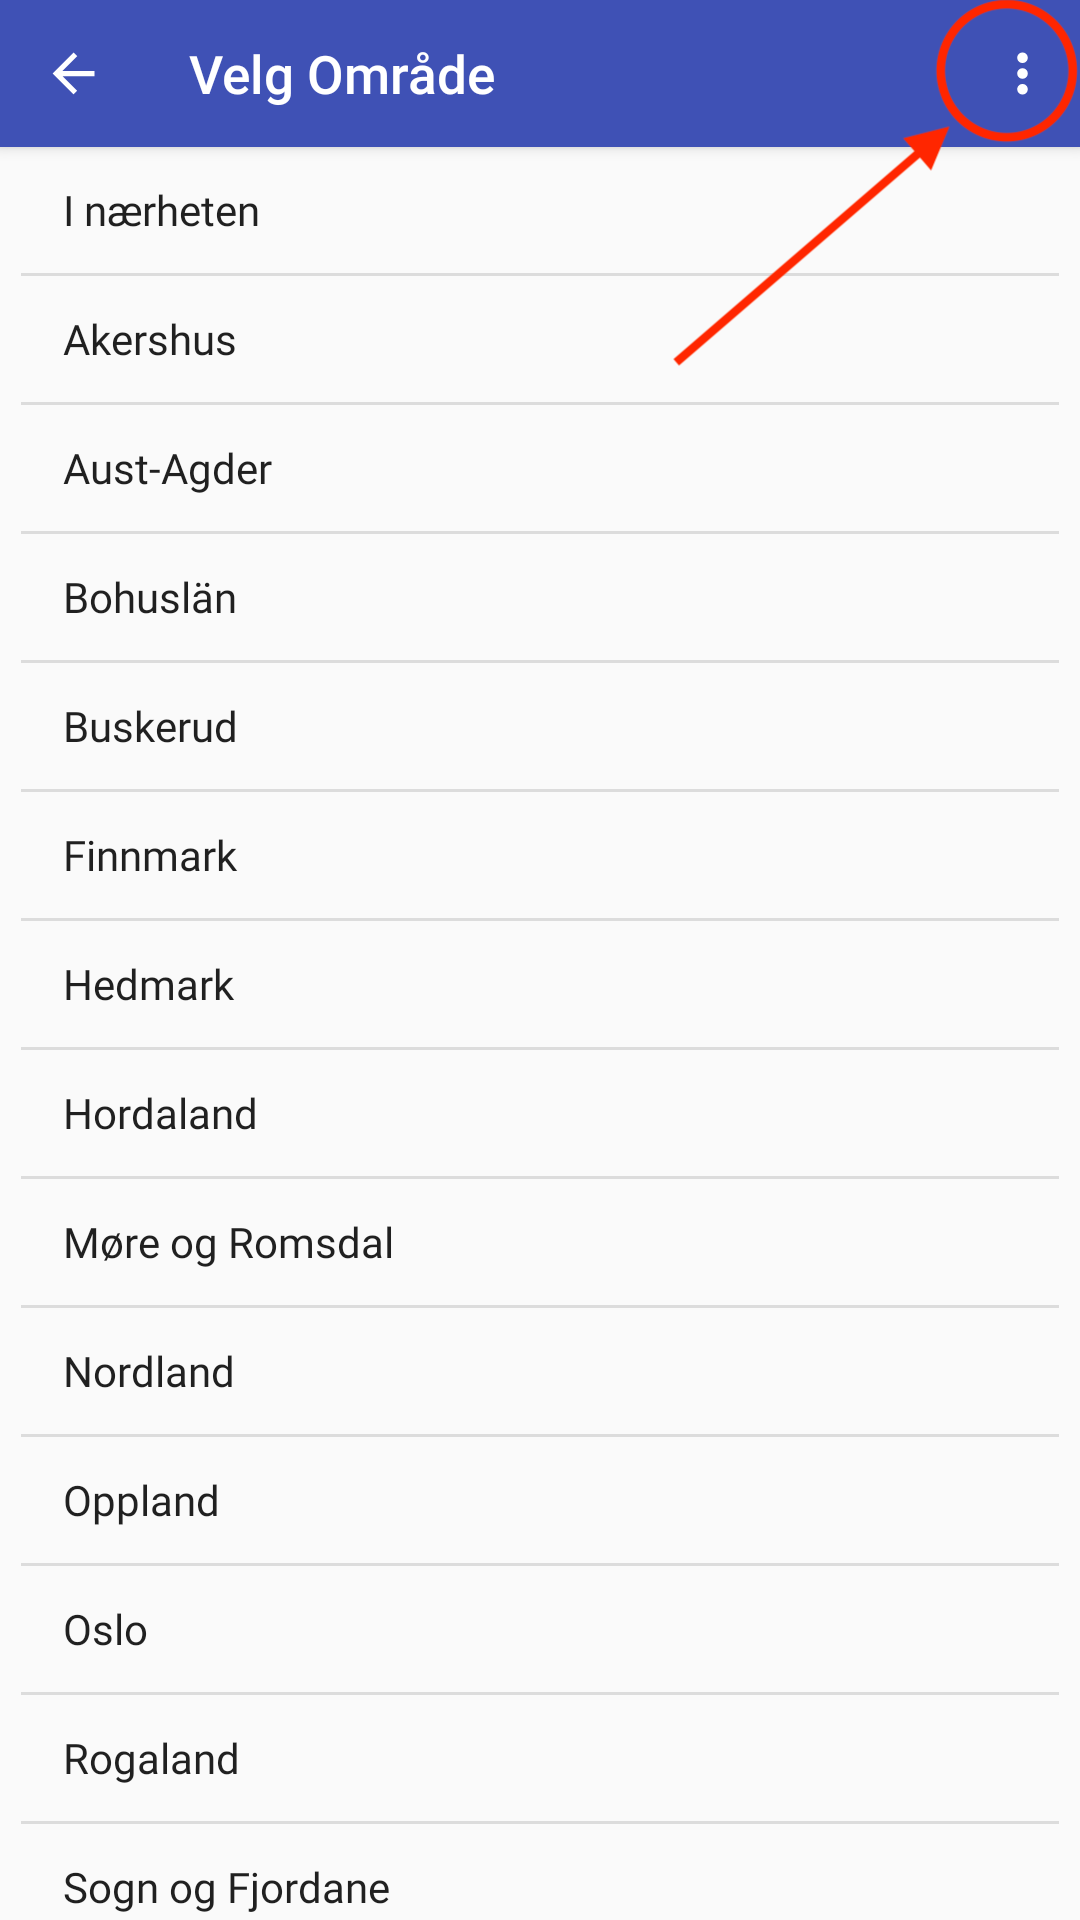Select the I nærheten option
This screenshot has width=1080, height=1920.
(x=540, y=212)
